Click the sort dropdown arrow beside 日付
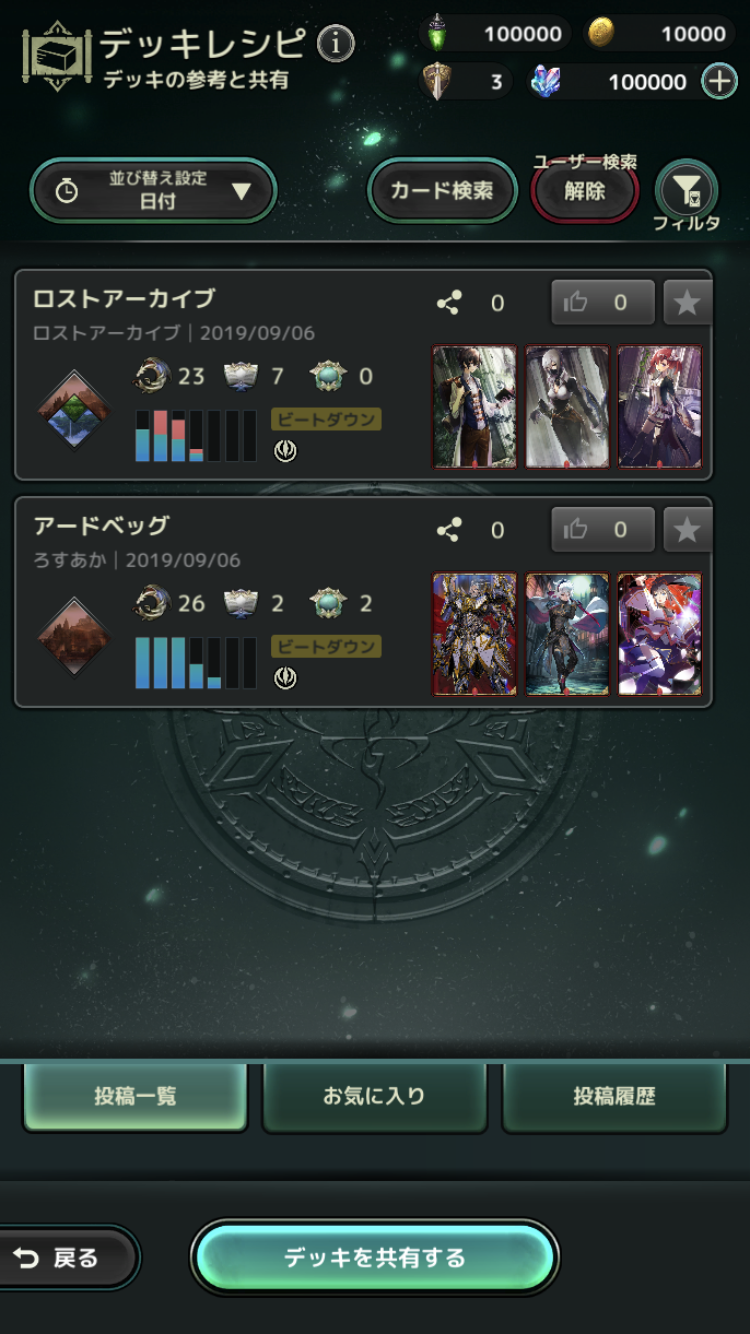The width and height of the screenshot is (750, 1334). (x=241, y=190)
